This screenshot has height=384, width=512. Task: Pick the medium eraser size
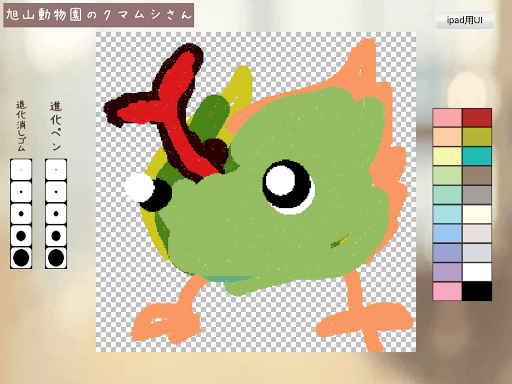[x=21, y=214]
